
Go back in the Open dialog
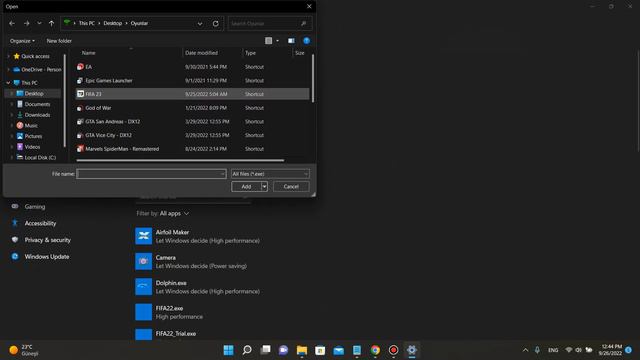tap(12, 24)
